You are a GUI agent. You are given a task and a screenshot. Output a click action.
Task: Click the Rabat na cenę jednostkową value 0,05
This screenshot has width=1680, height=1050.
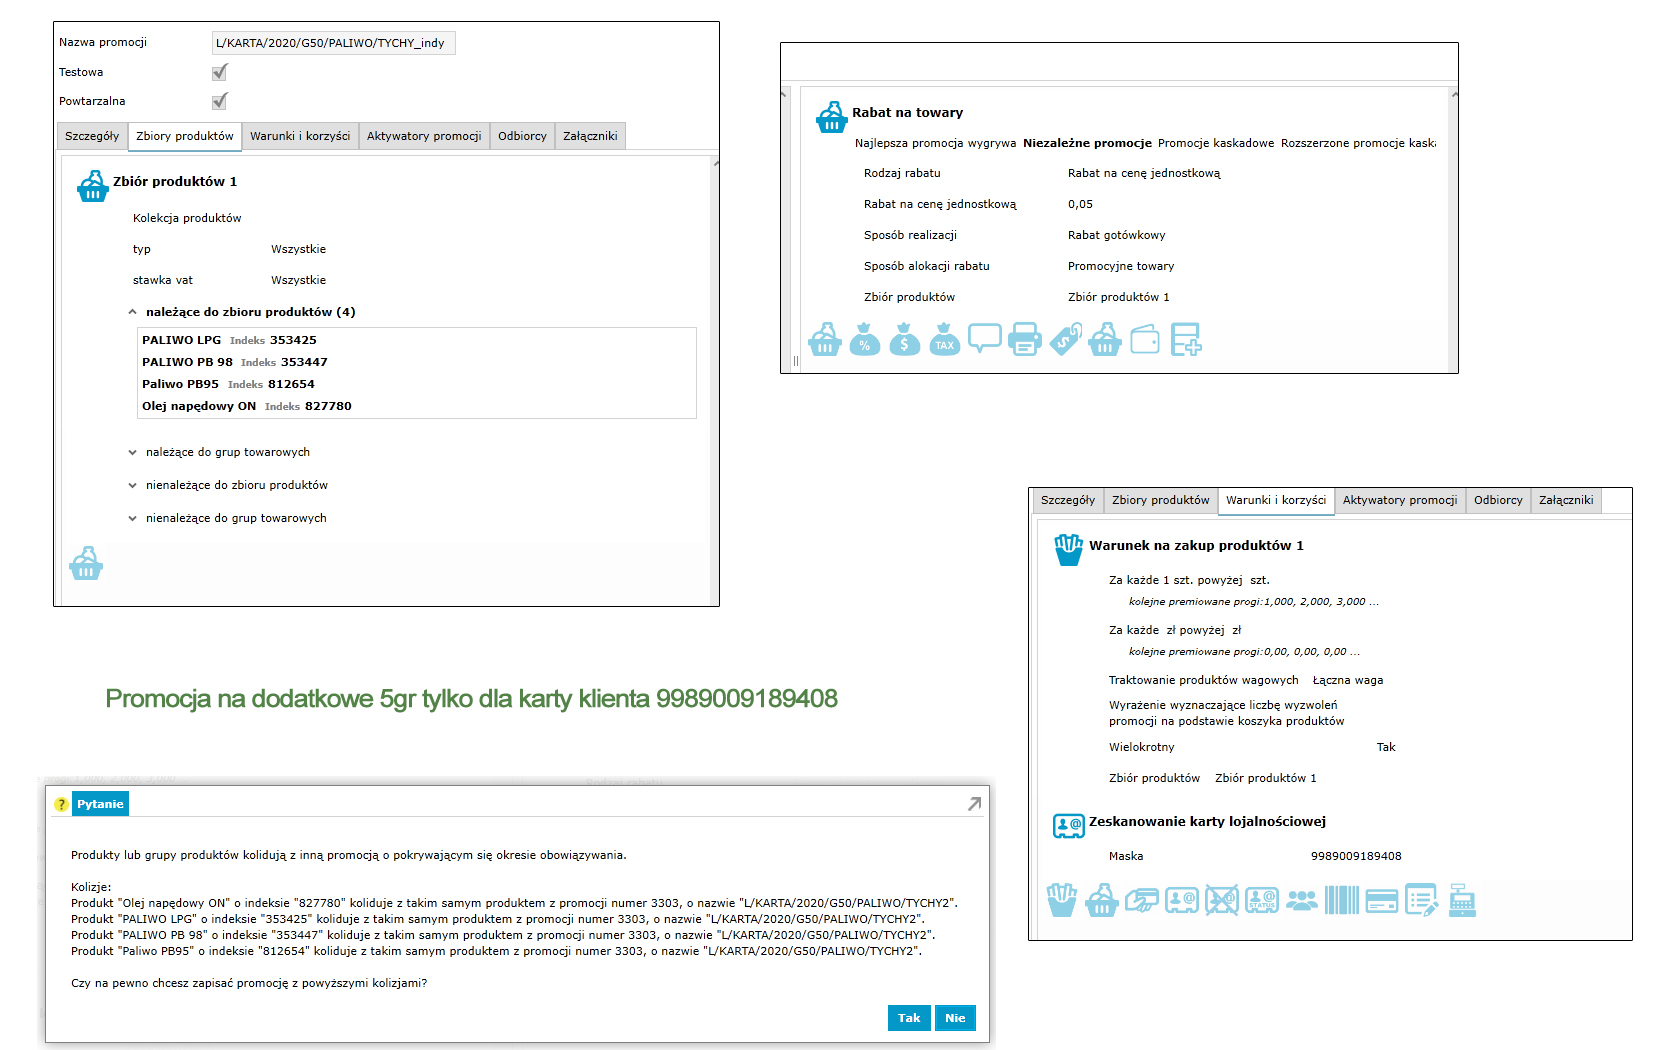[x=1080, y=204]
